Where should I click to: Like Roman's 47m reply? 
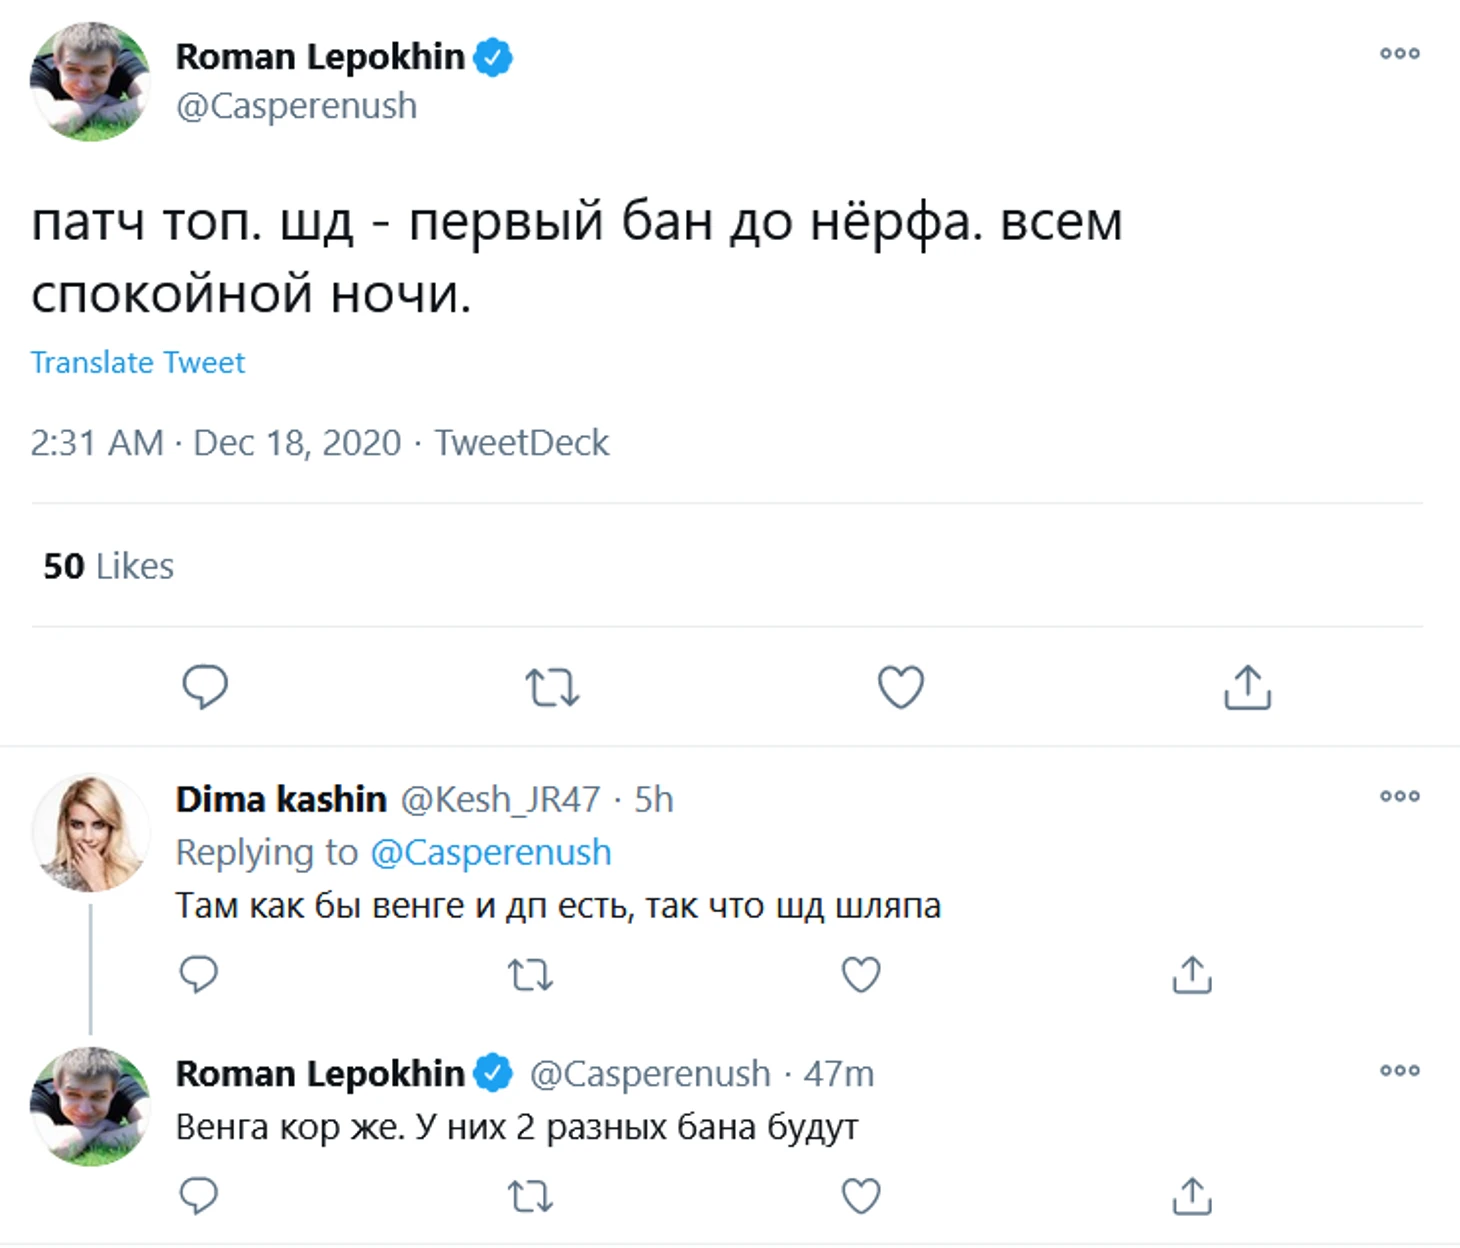[x=861, y=1195]
